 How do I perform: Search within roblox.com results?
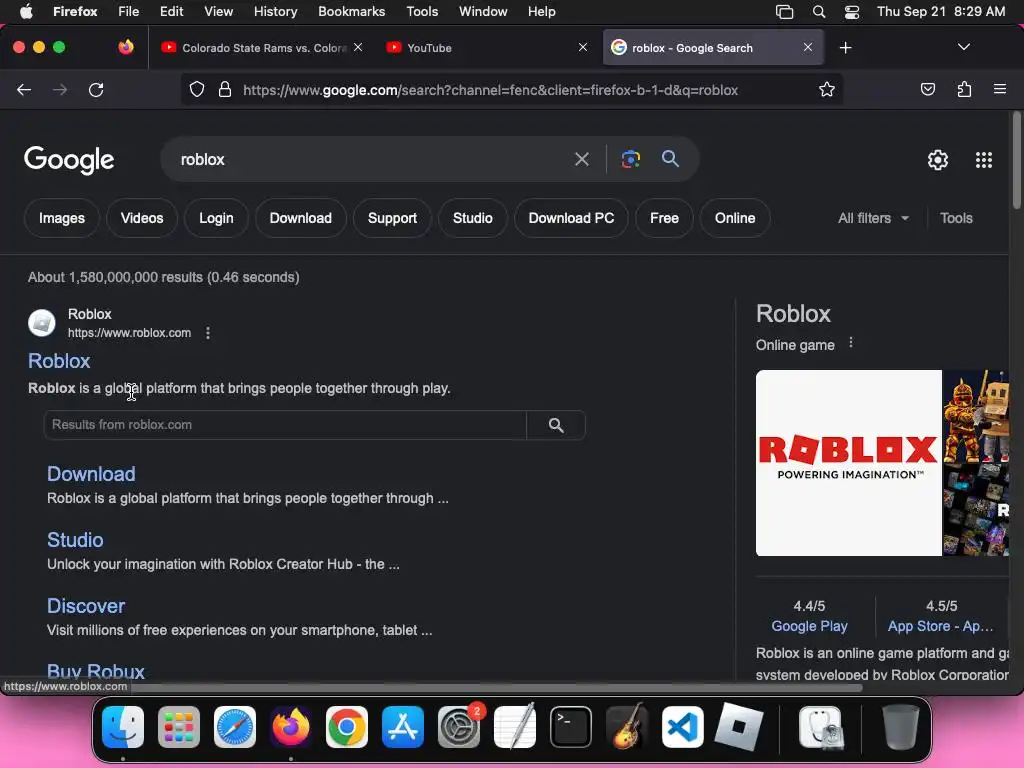[556, 425]
